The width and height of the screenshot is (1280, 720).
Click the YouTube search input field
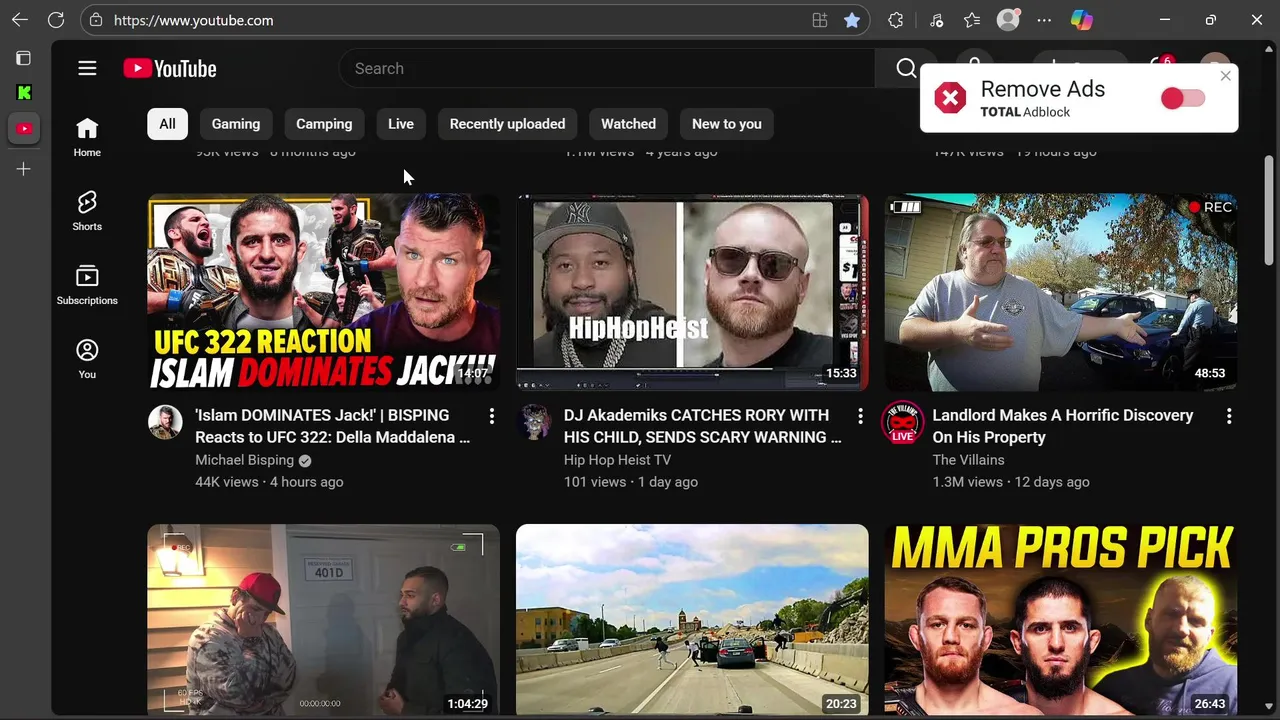tap(607, 68)
